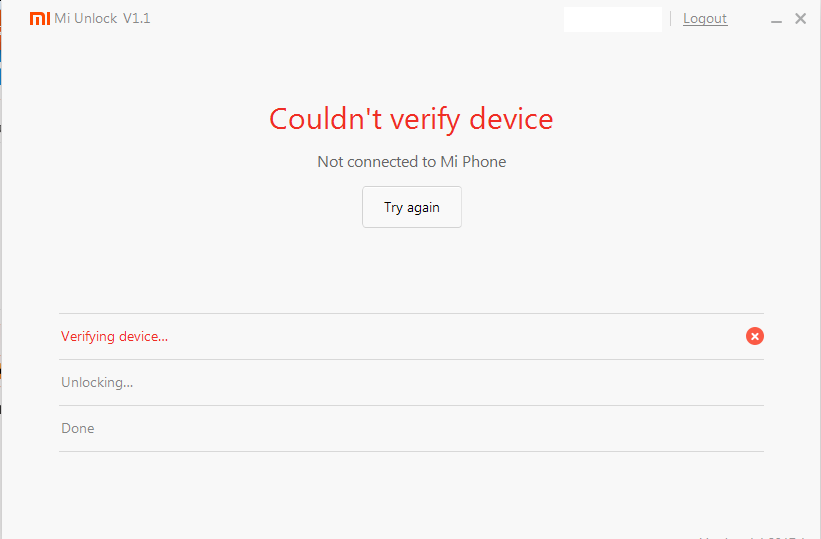This screenshot has width=821, height=539.
Task: Click the Logout link
Action: click(705, 19)
